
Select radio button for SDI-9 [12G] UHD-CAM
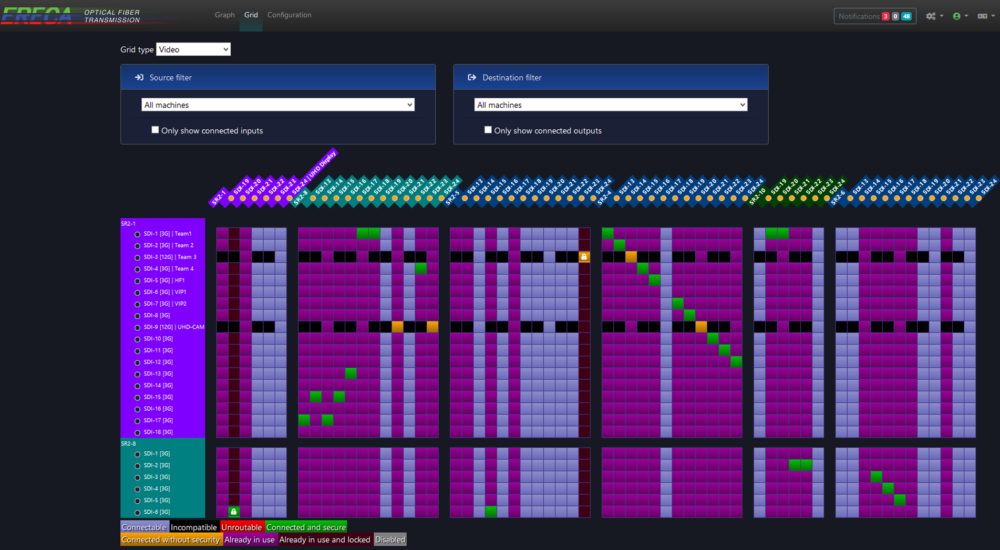point(137,327)
